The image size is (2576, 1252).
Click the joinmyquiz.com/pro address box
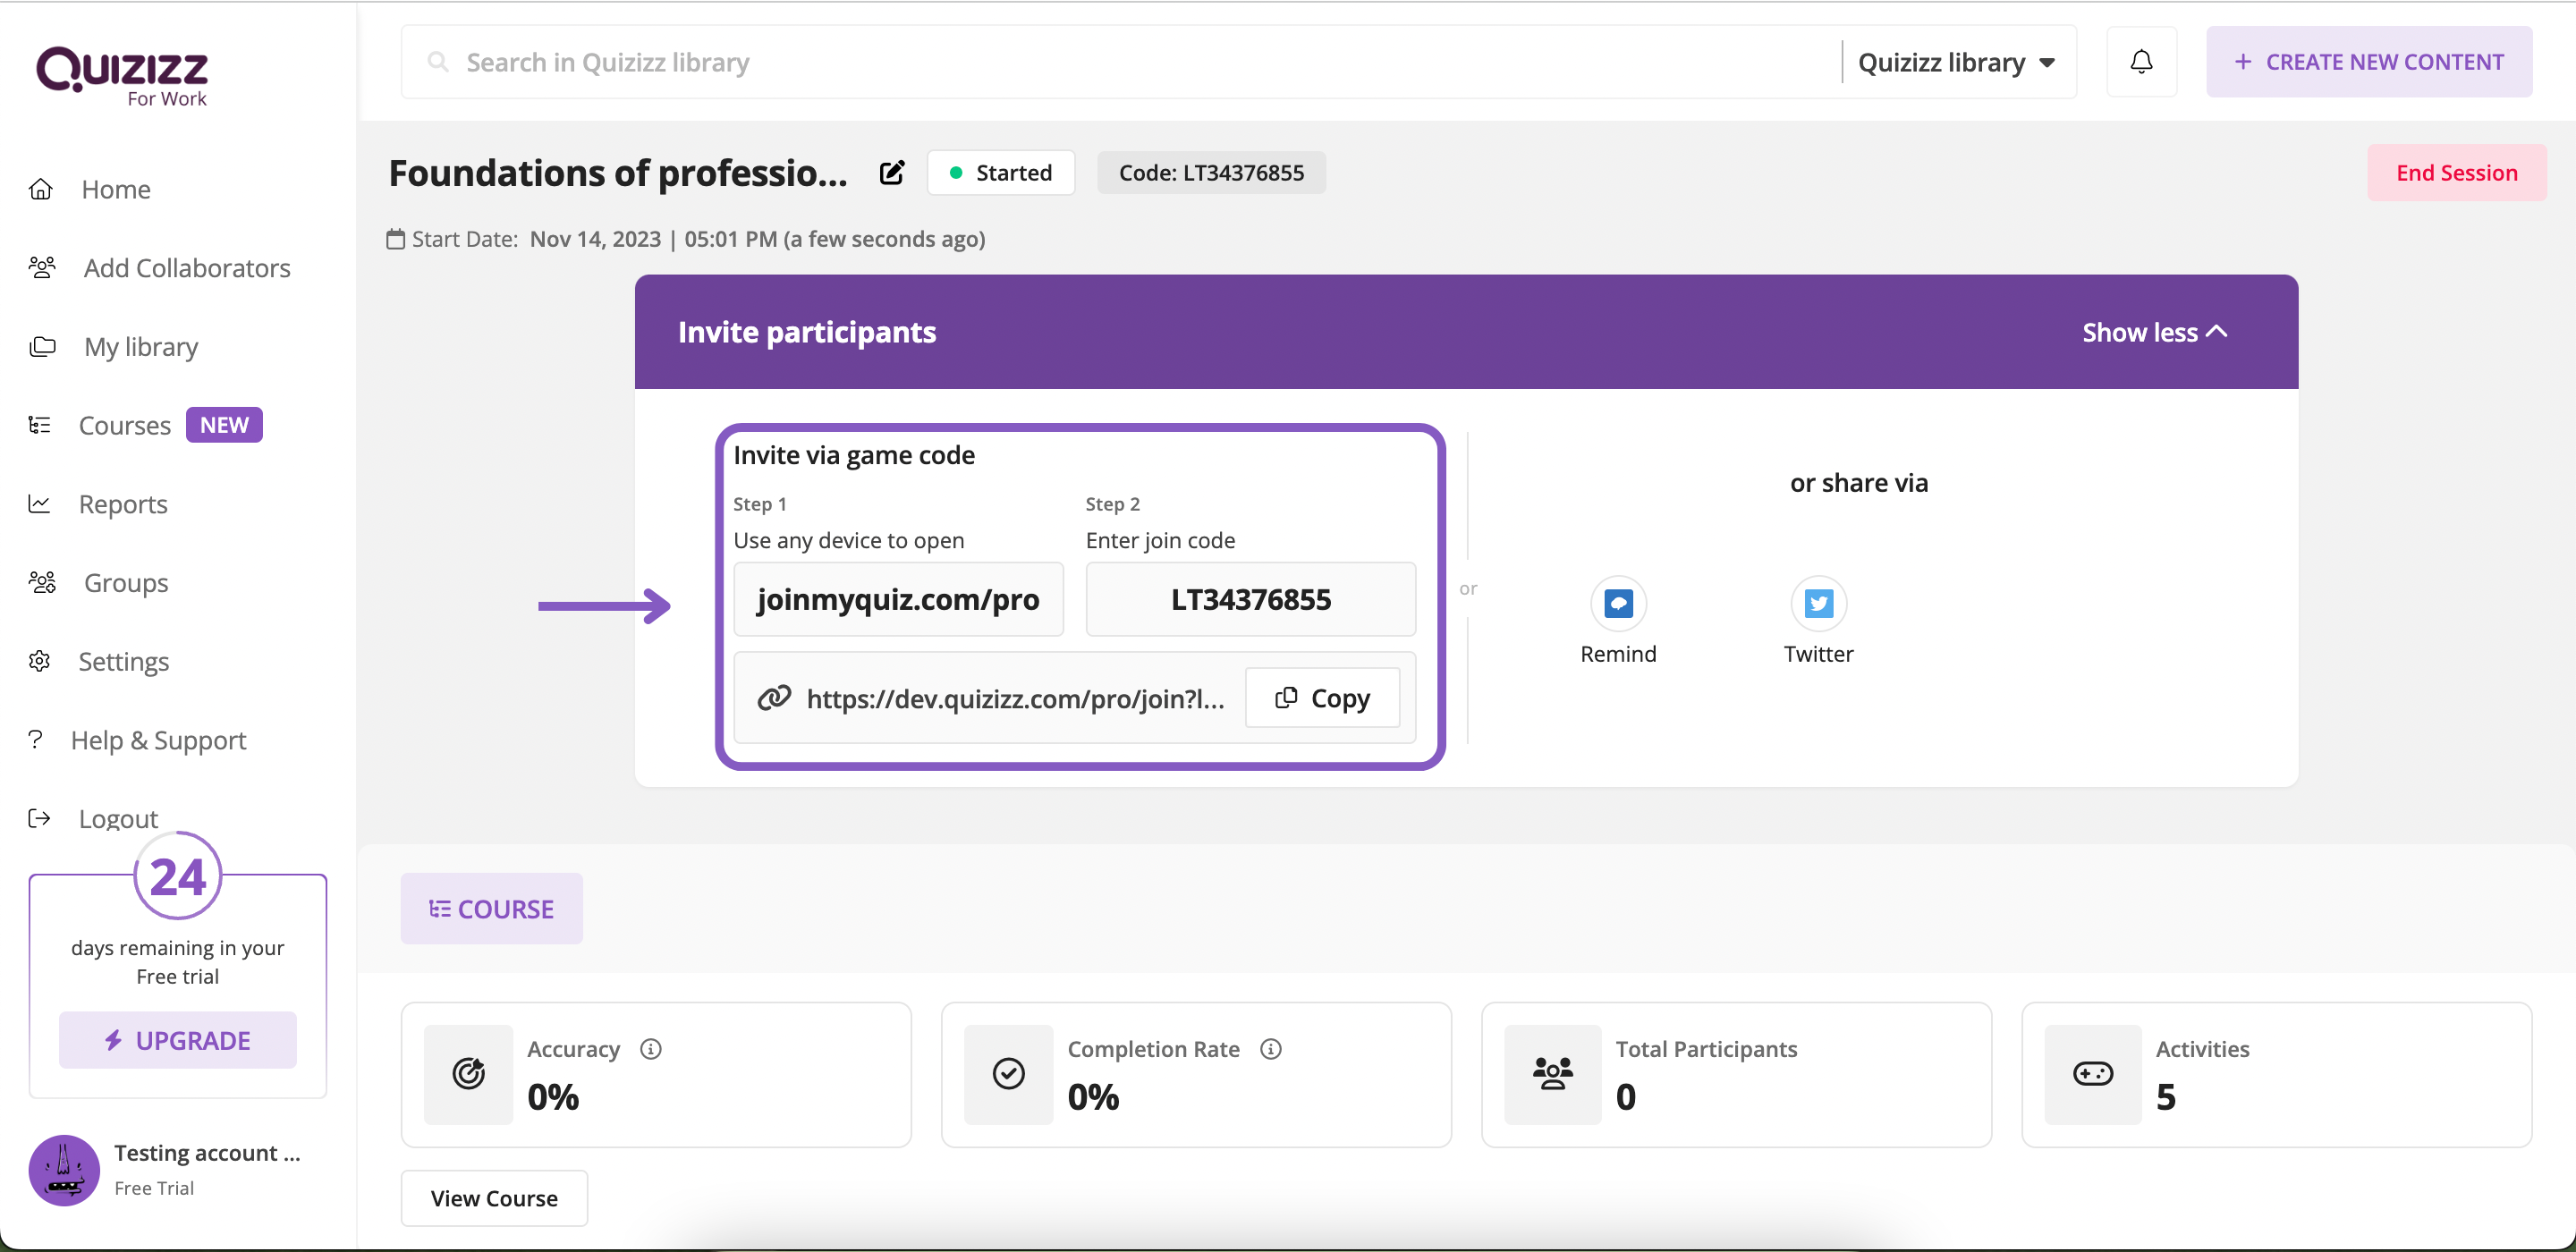click(x=898, y=599)
